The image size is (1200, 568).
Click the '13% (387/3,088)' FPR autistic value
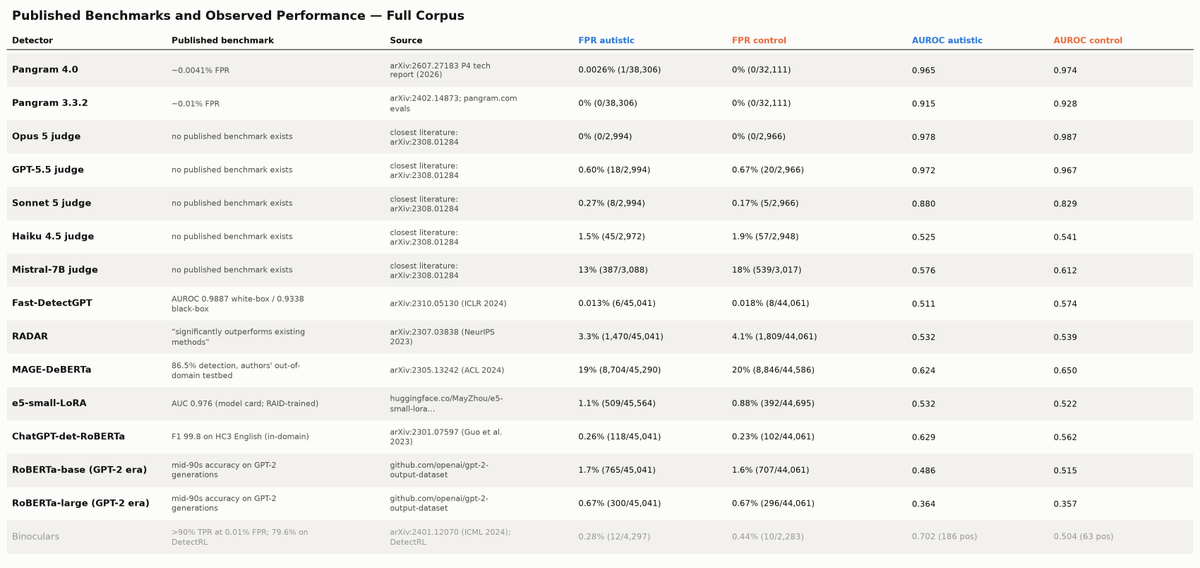click(613, 270)
